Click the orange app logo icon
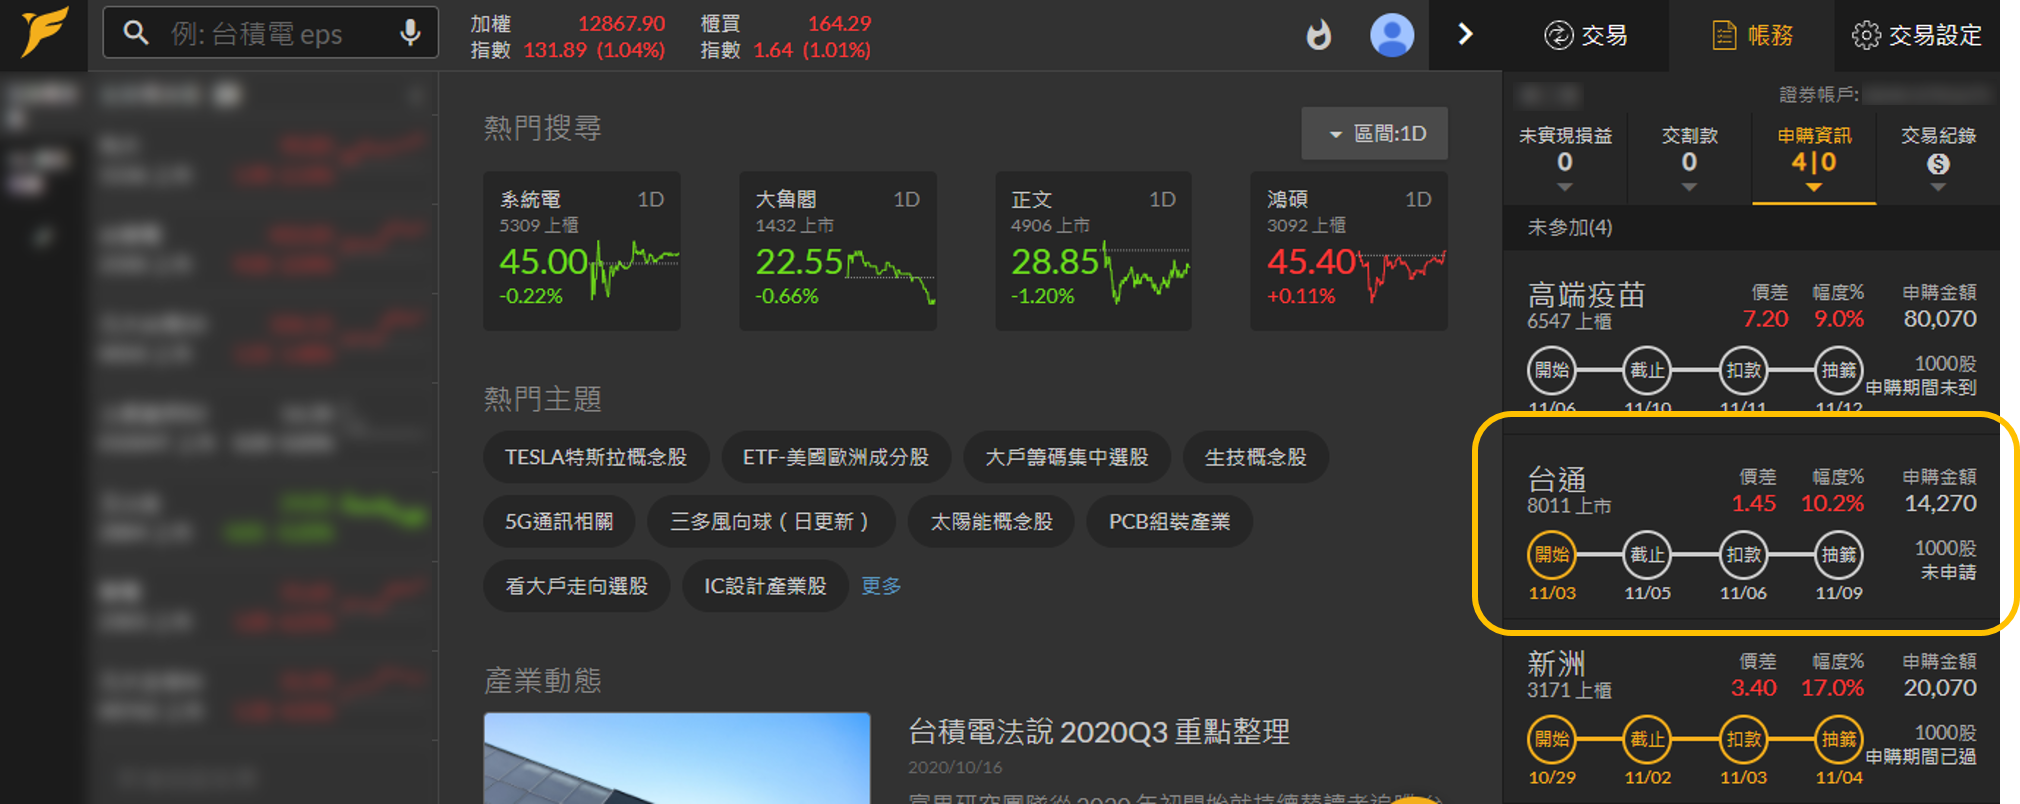The height and width of the screenshot is (804, 2020). point(43,33)
